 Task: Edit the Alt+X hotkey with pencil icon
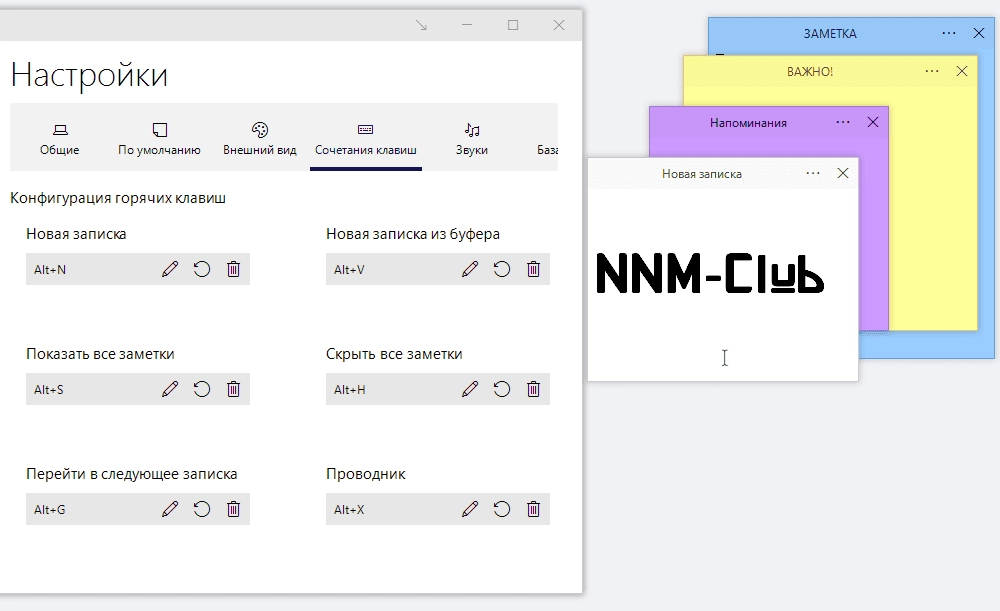tap(470, 509)
